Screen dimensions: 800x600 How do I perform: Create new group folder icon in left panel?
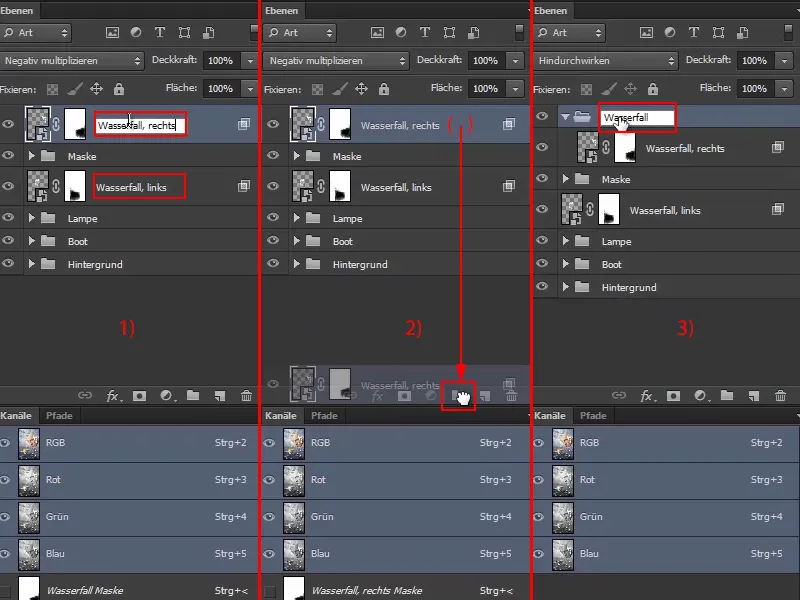tap(193, 395)
